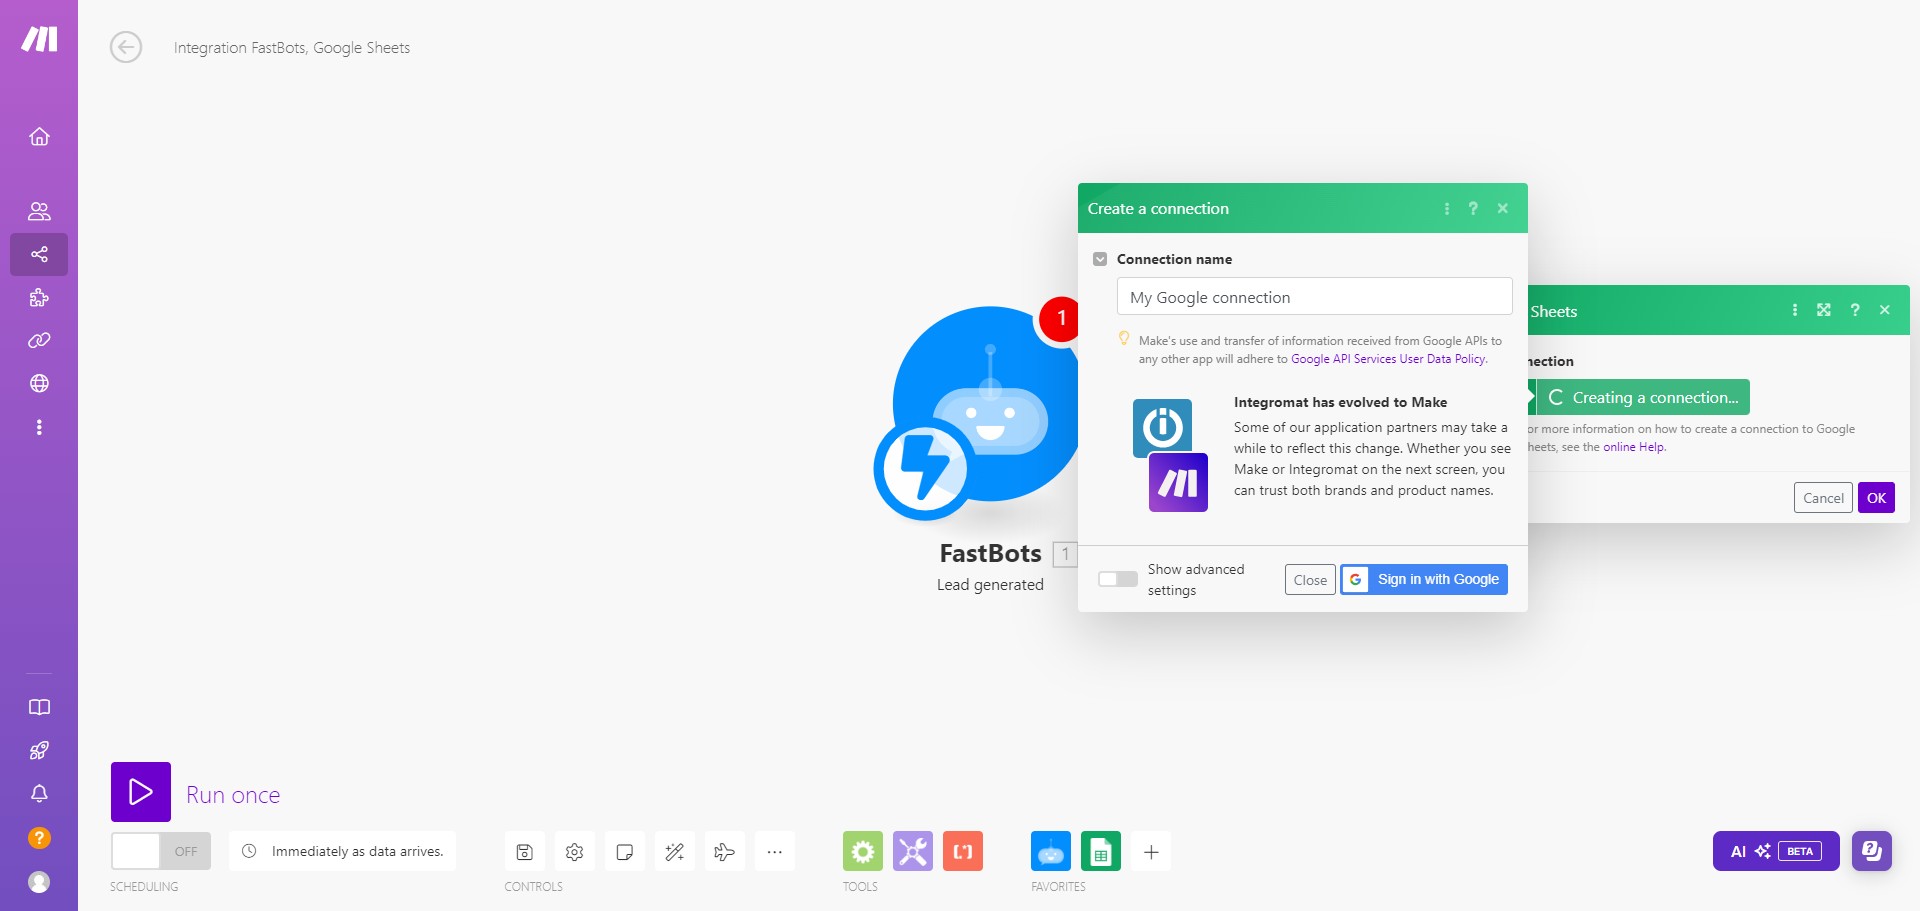Click Sign in with Google
The height and width of the screenshot is (911, 1920).
pos(1423,579)
